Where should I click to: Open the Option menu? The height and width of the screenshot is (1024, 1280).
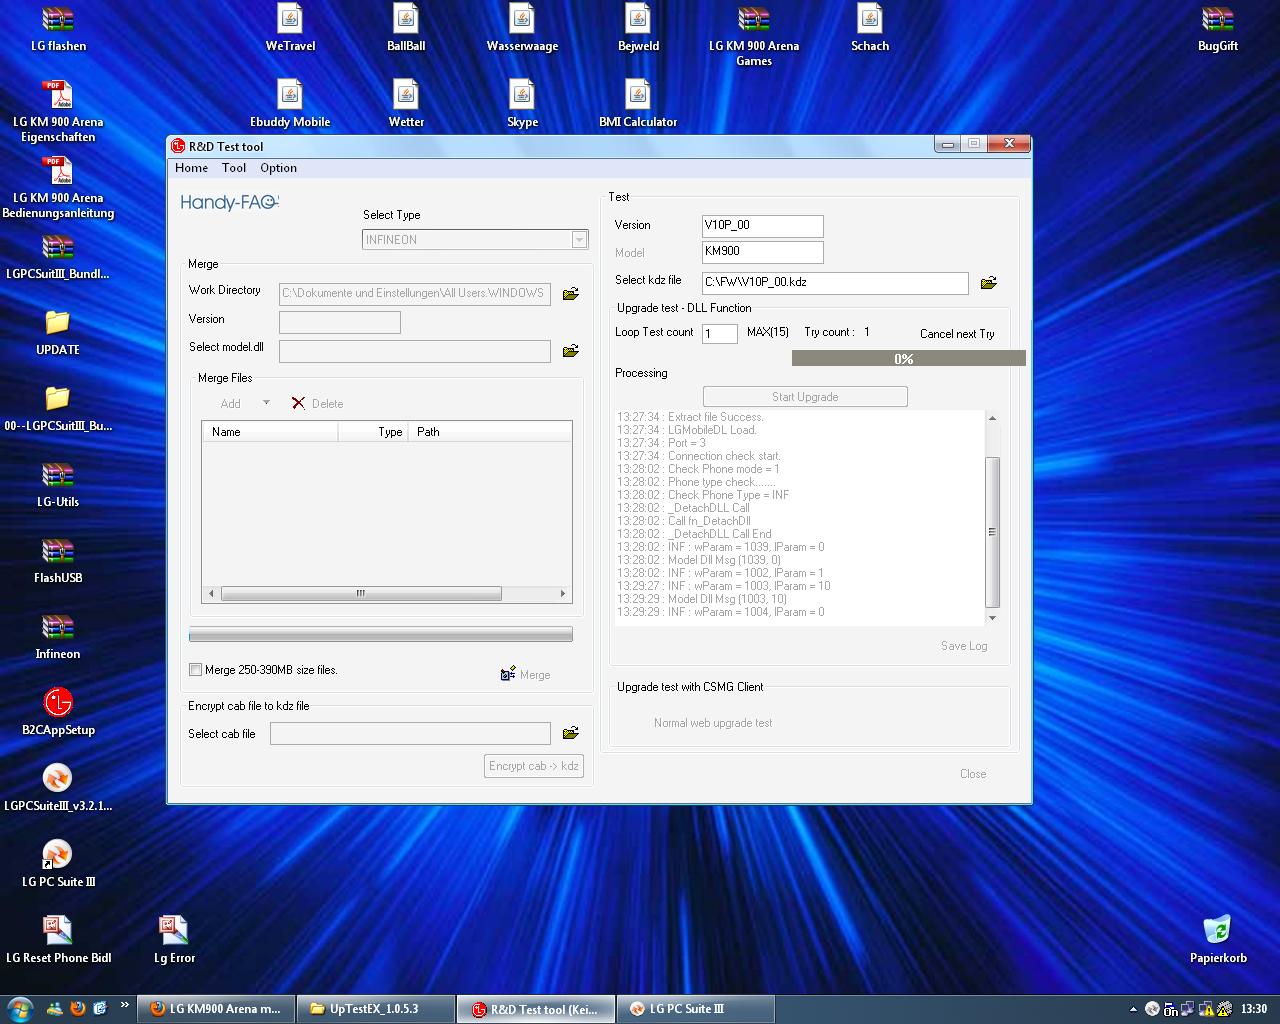coord(278,168)
